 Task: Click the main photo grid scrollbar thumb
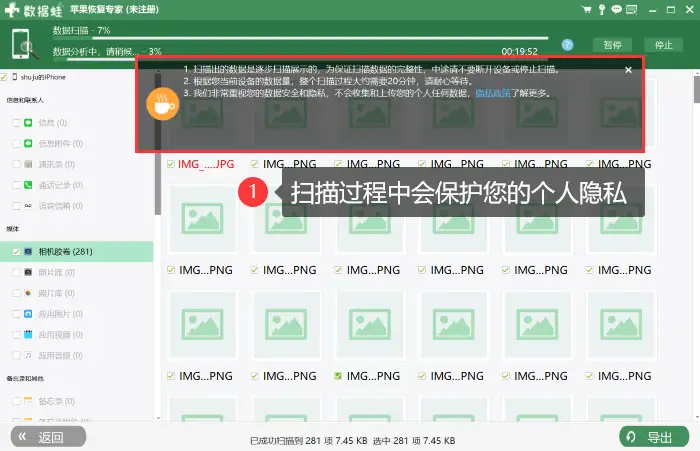[696, 89]
